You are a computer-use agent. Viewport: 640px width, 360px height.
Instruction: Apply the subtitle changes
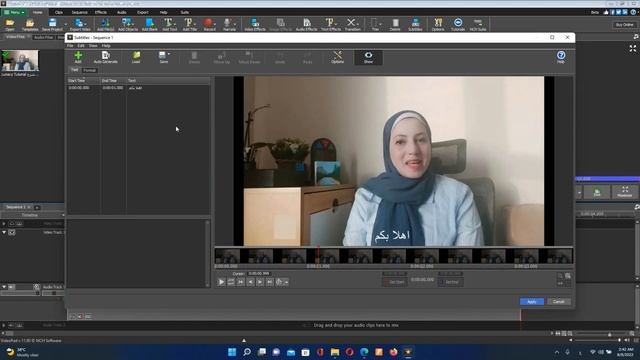531,302
